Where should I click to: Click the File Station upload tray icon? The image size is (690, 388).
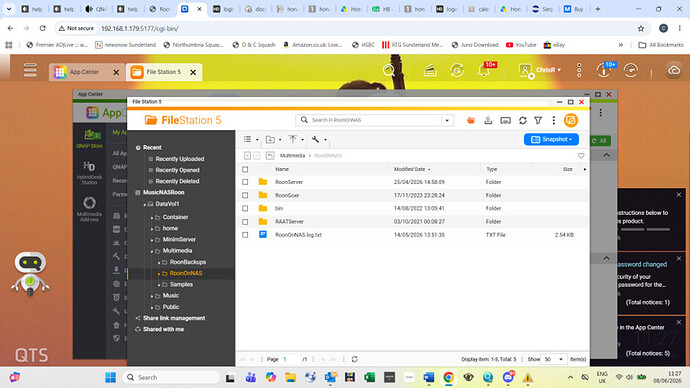pyautogui.click(x=488, y=120)
